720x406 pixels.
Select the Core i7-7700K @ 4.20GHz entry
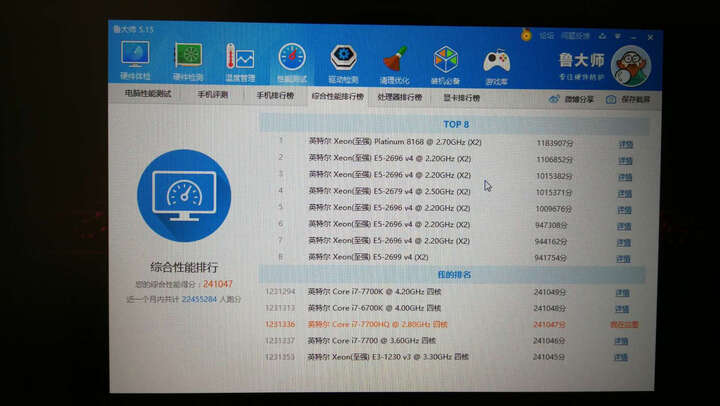[x=374, y=292]
